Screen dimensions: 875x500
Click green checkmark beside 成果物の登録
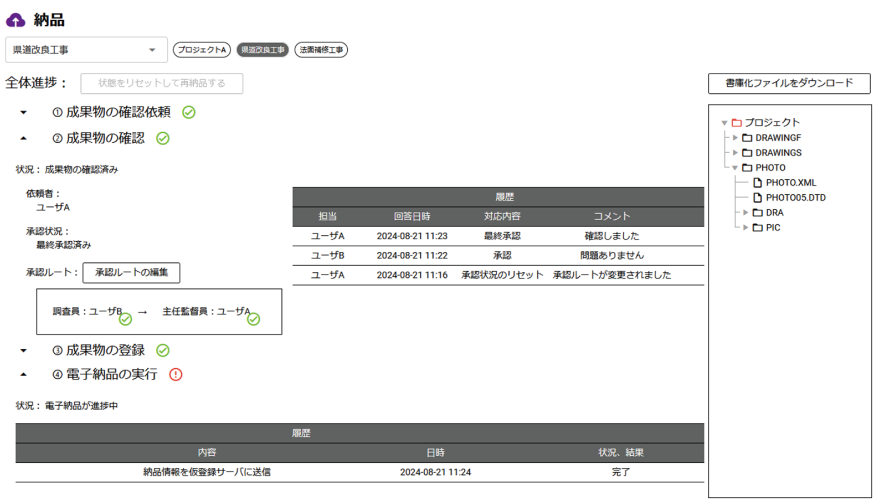click(163, 350)
